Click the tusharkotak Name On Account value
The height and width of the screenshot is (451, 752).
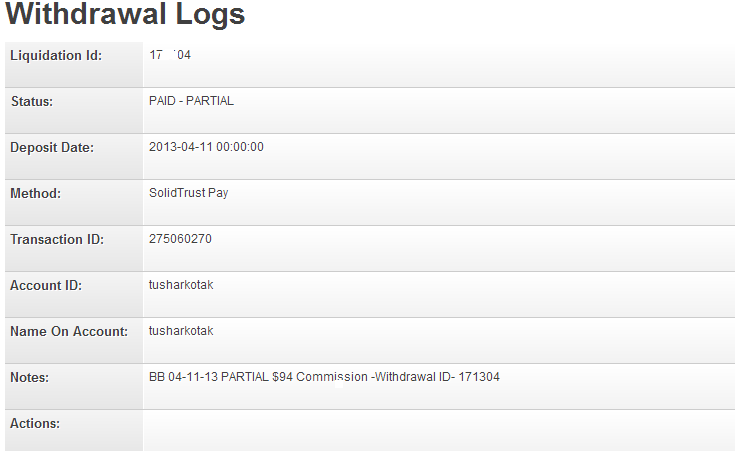181,331
